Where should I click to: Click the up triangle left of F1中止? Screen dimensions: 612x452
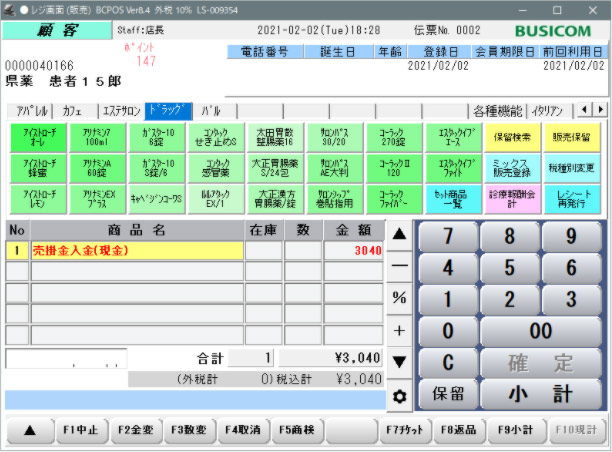coord(28,430)
